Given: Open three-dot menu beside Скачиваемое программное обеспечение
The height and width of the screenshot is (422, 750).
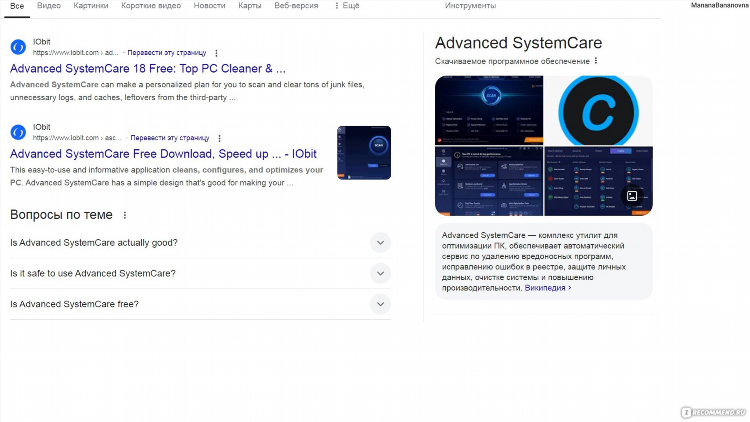Looking at the screenshot, I should (596, 61).
